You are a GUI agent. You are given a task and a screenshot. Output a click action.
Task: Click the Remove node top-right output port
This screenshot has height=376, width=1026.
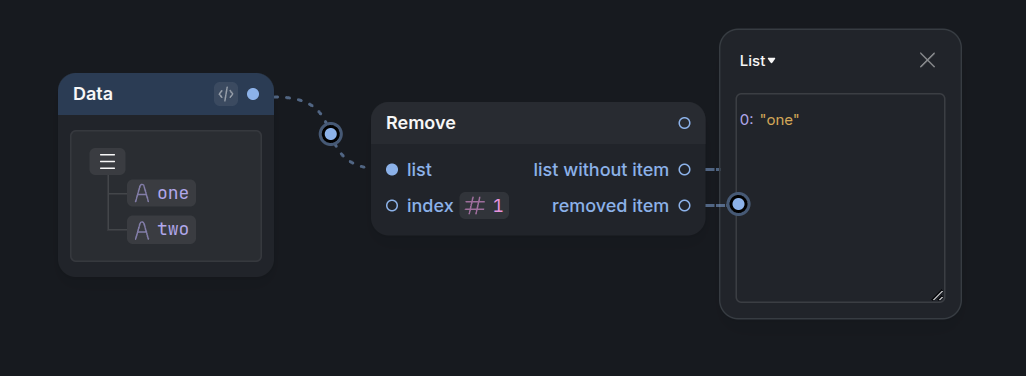684,123
